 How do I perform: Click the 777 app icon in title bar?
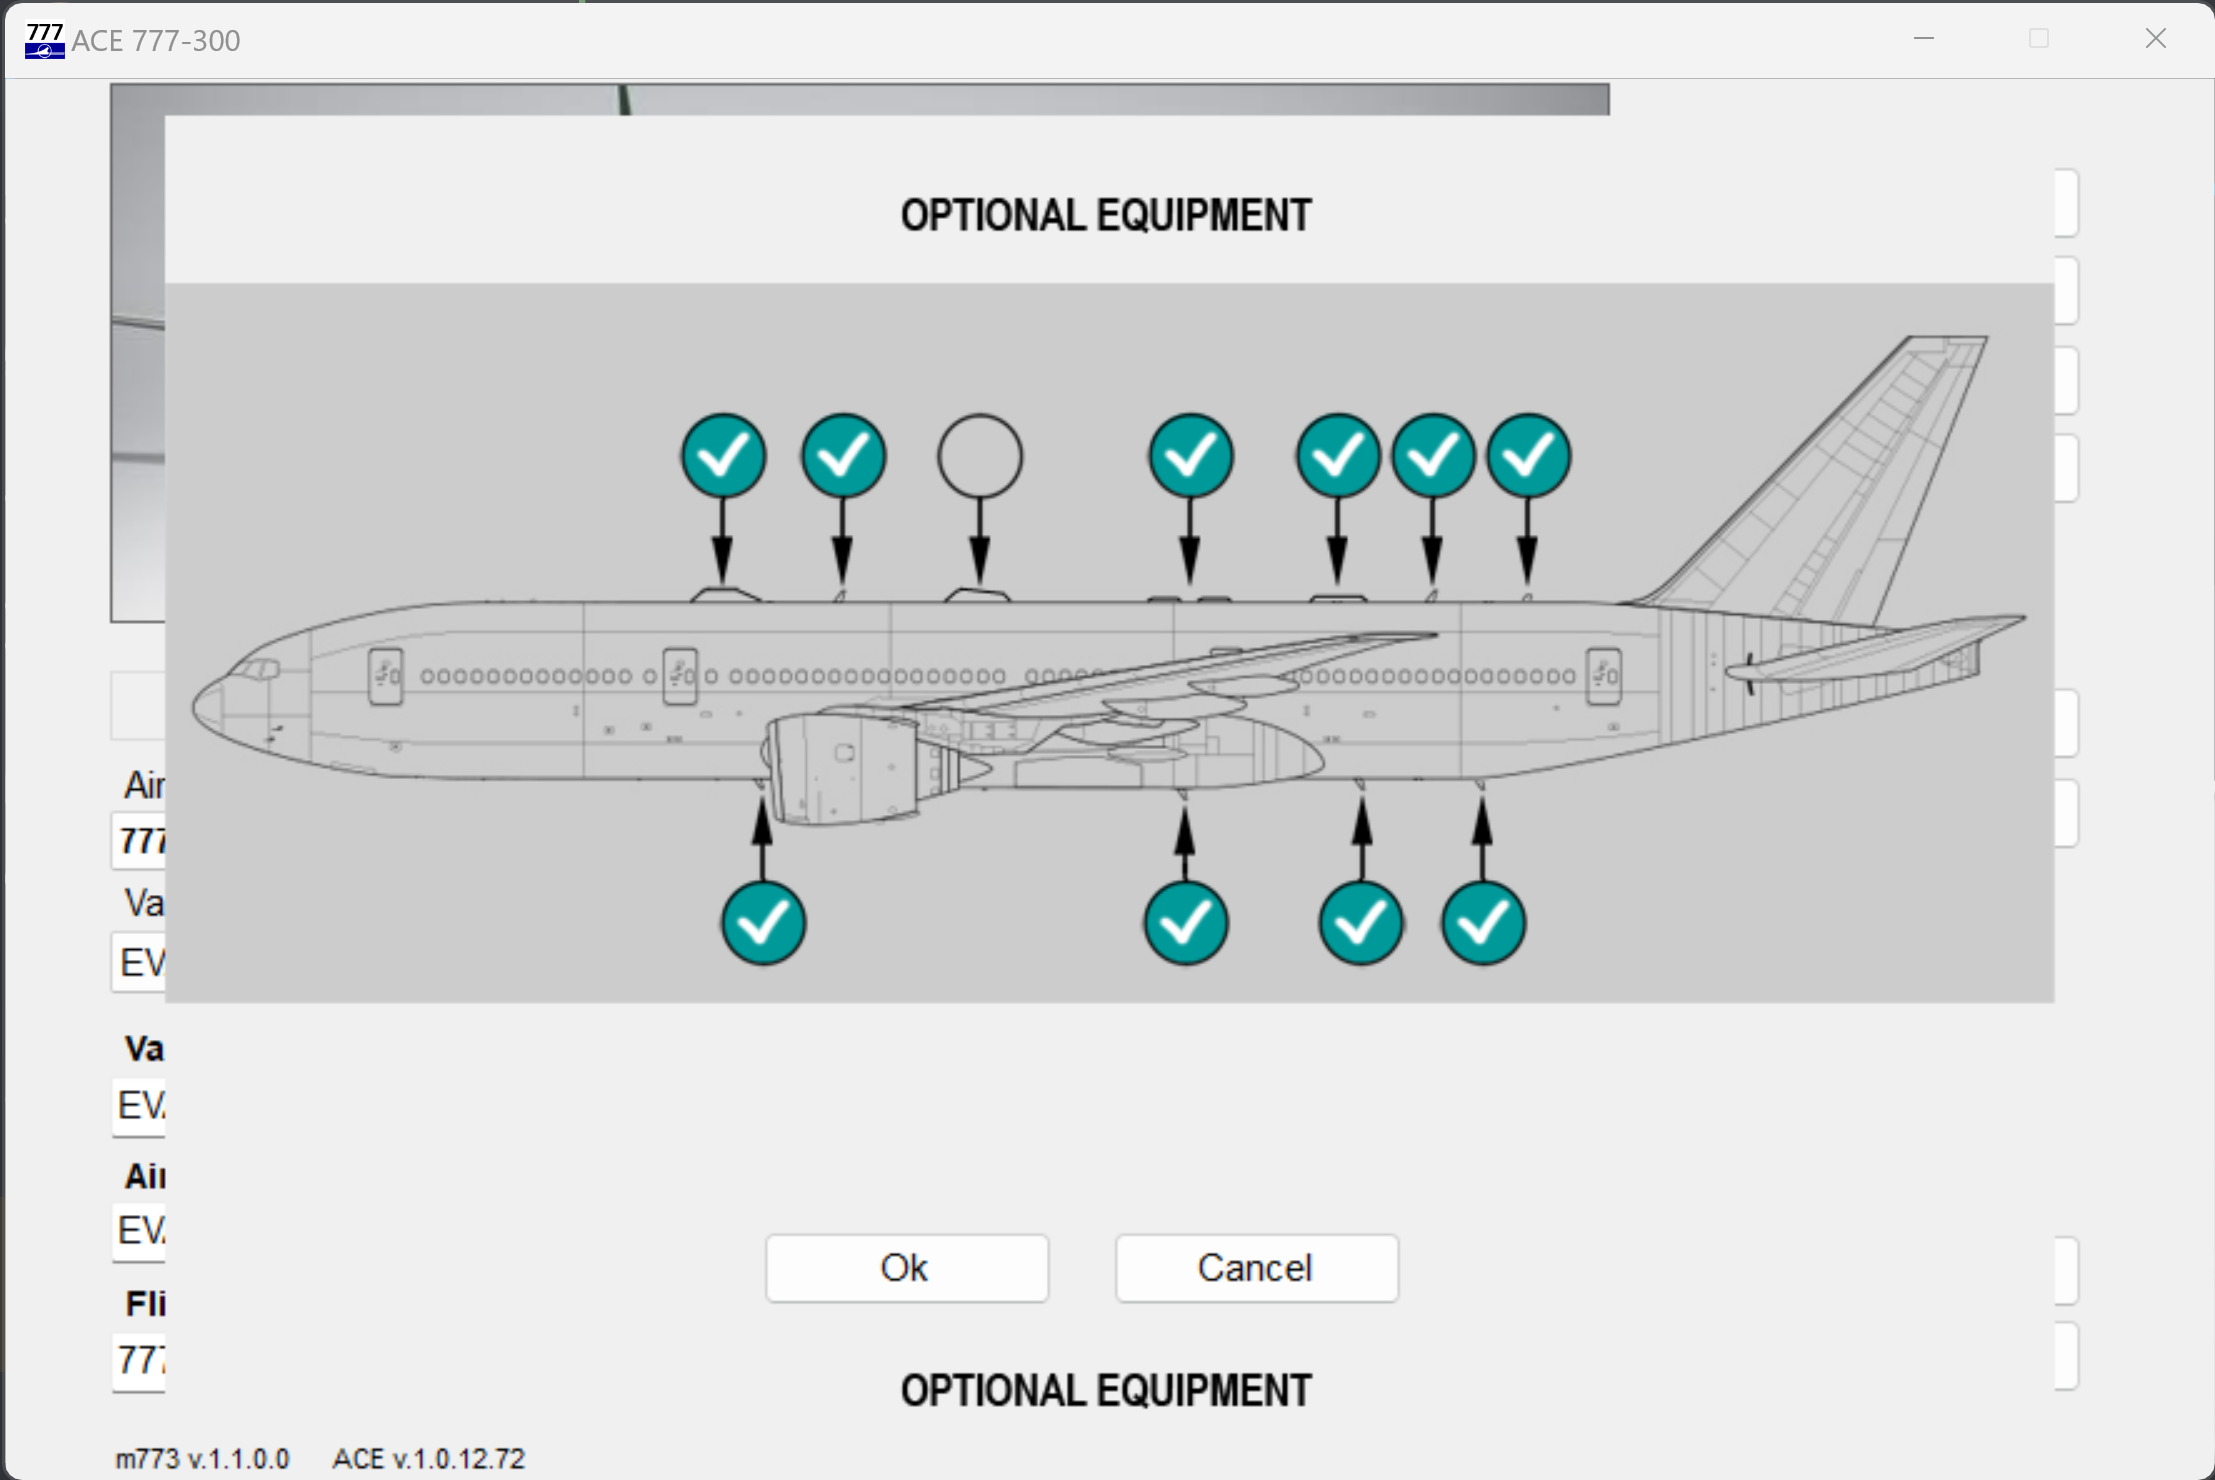click(x=44, y=40)
